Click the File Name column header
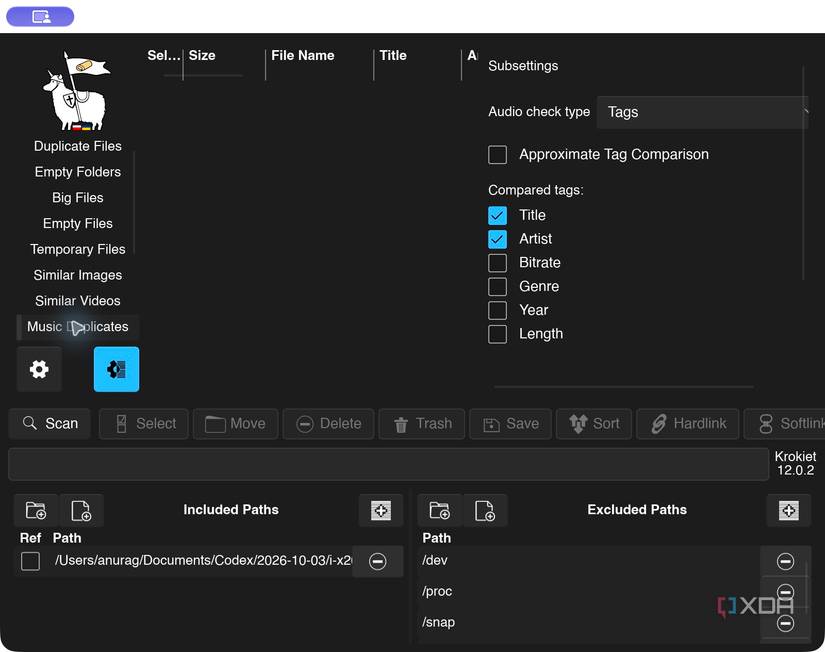The image size is (825, 652). pyautogui.click(x=303, y=55)
